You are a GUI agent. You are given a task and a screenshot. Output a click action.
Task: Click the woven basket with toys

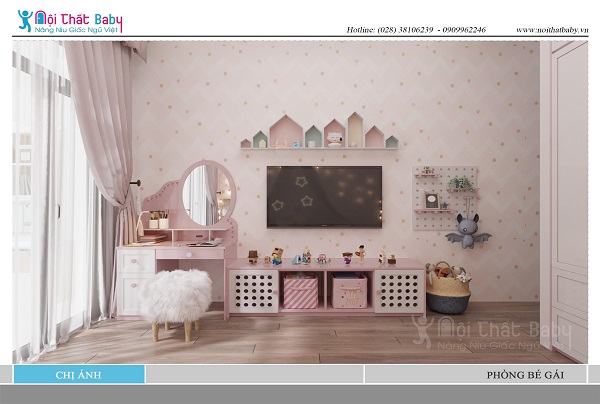coord(449,290)
